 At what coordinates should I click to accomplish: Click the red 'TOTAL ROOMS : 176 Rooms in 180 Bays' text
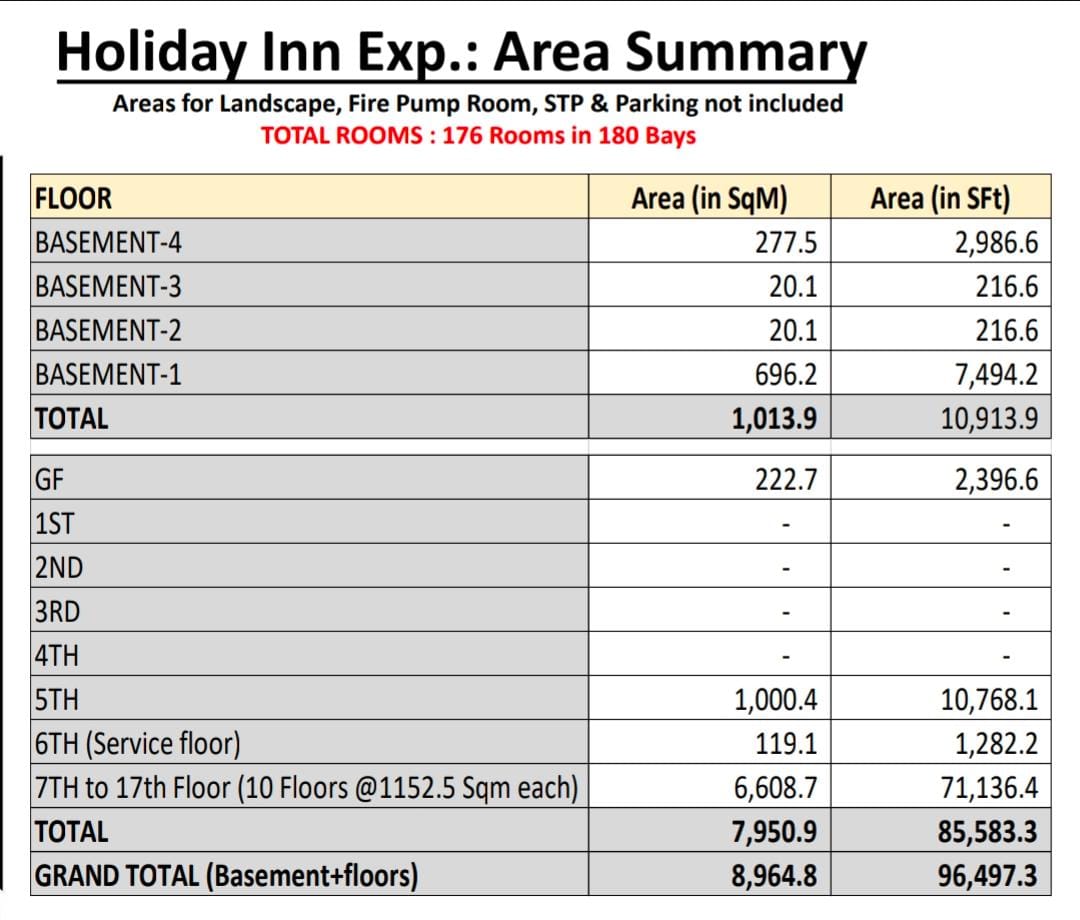coord(478,135)
